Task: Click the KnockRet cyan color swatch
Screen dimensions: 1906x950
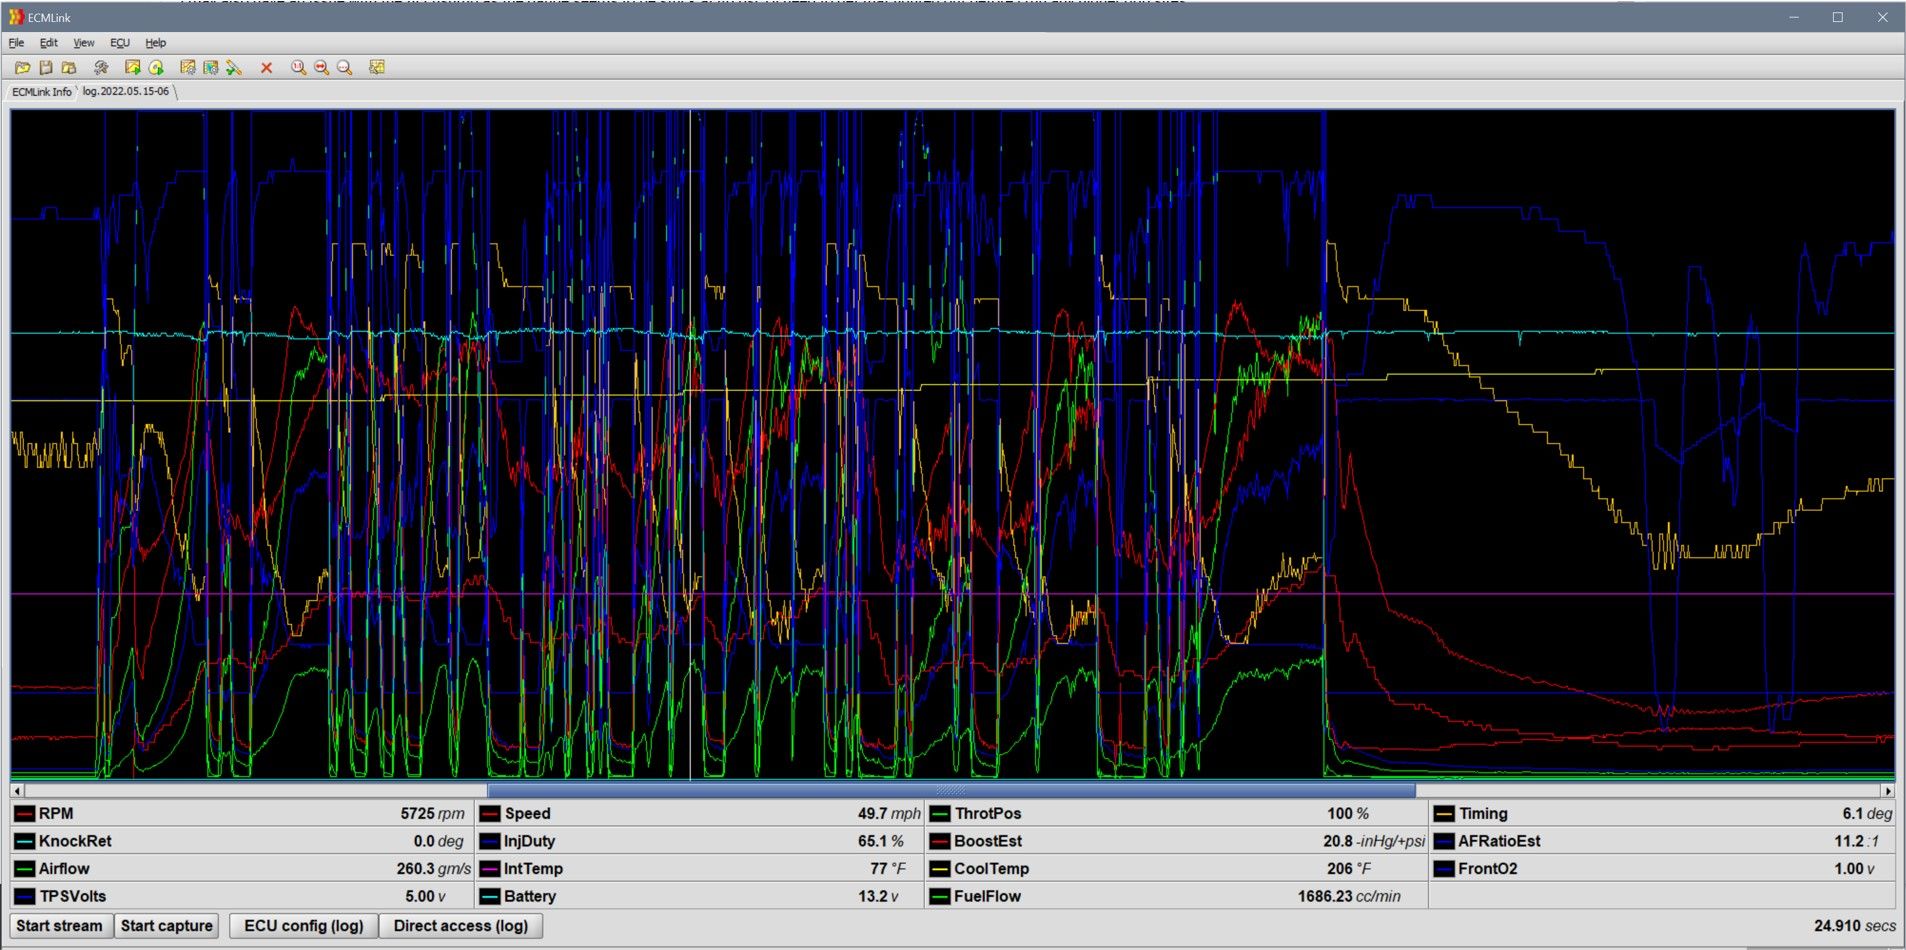Action: point(25,842)
